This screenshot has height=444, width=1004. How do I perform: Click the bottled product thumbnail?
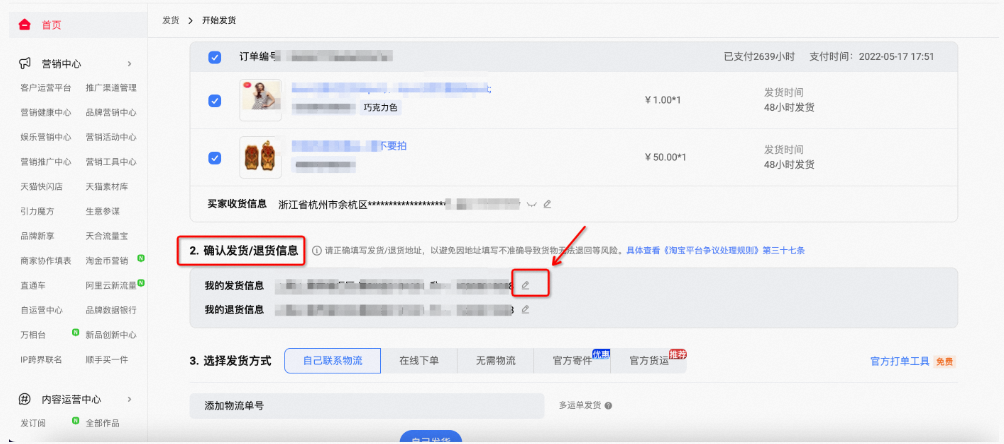point(260,157)
